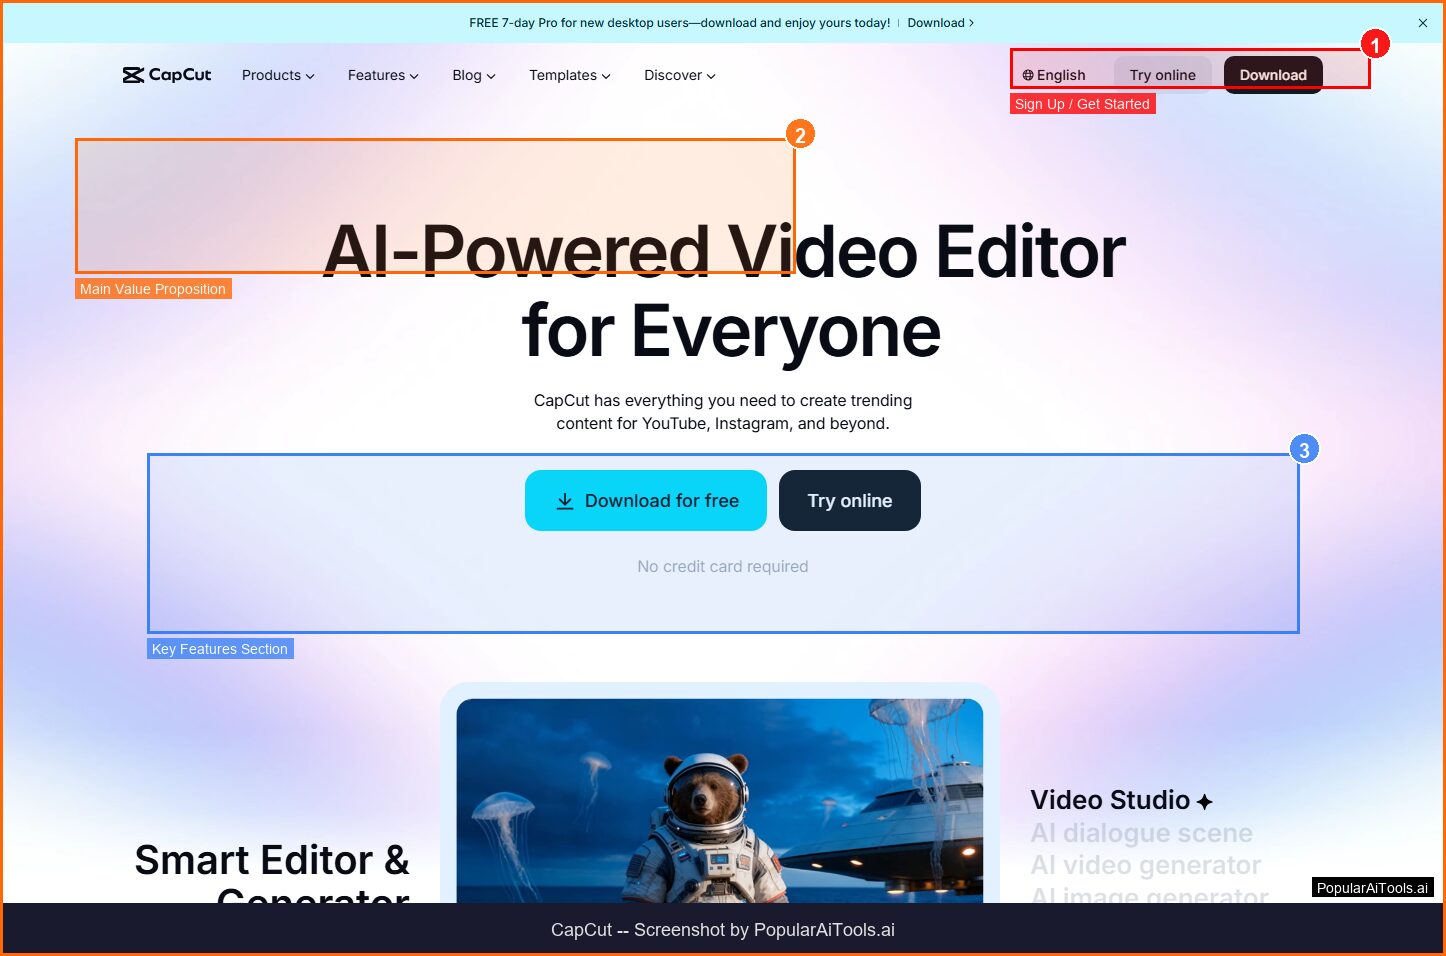
Task: Open the Download link in the promo banner
Action: click(936, 22)
